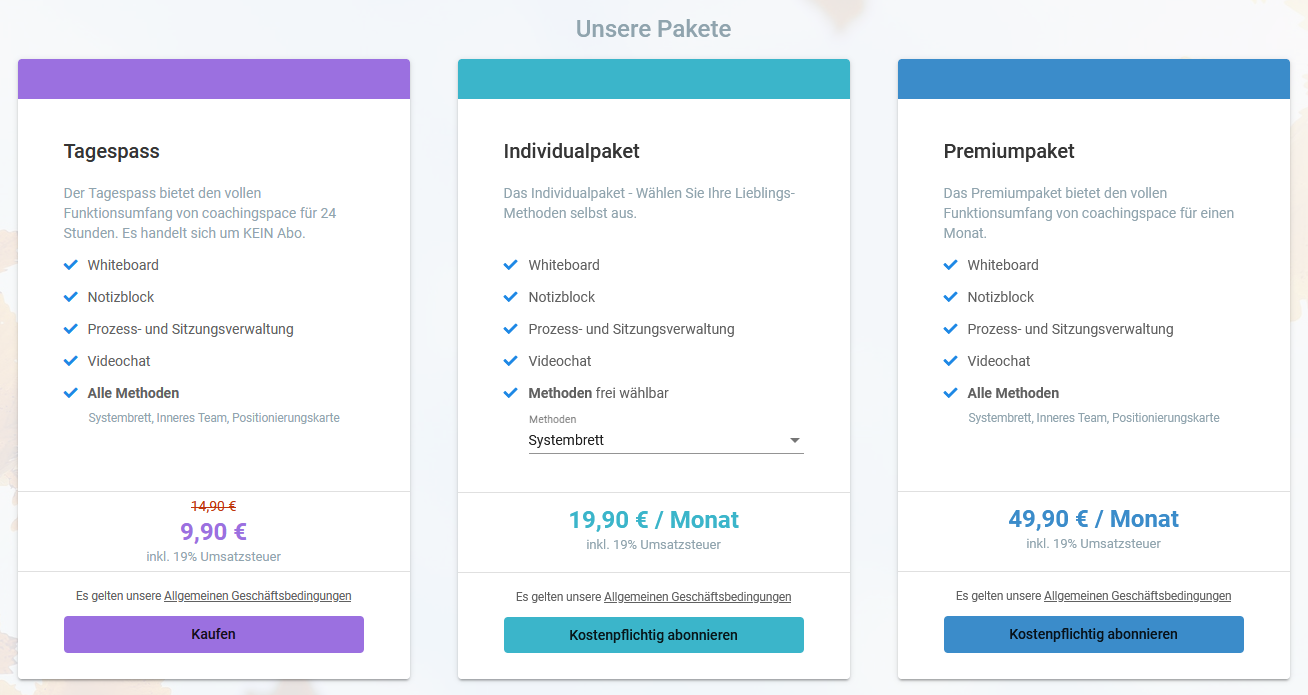Click the Prozess- und Sitzungsverwaltung checkmark in Premiumpaket

pyautogui.click(x=950, y=329)
